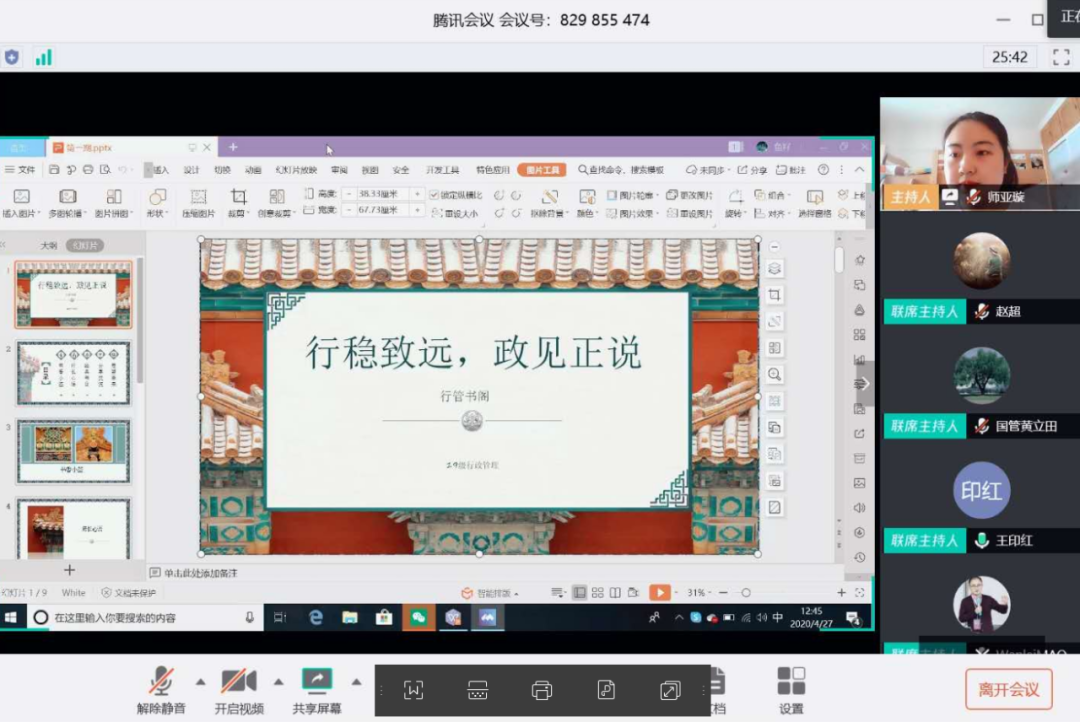Screen dimensions: 1080x722
Task: Switch to the Insert (插入) tab
Action: 160,169
